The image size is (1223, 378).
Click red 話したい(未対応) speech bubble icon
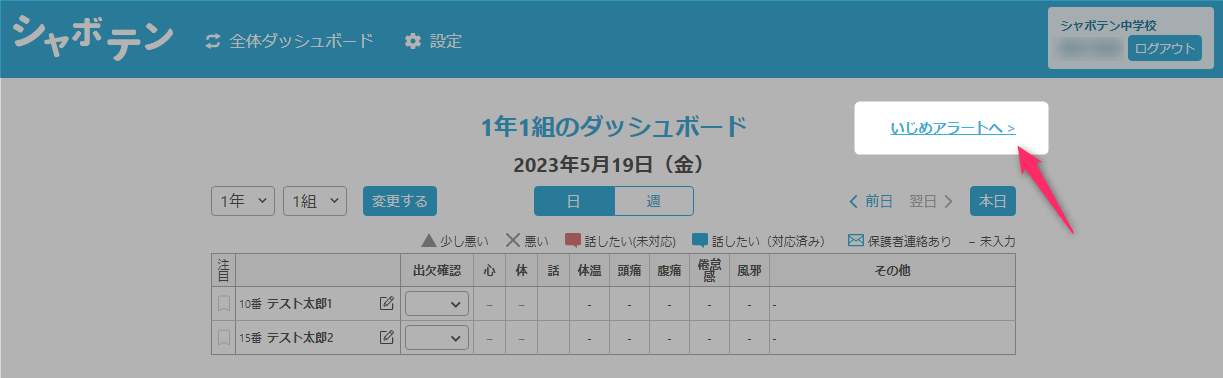pyautogui.click(x=573, y=241)
